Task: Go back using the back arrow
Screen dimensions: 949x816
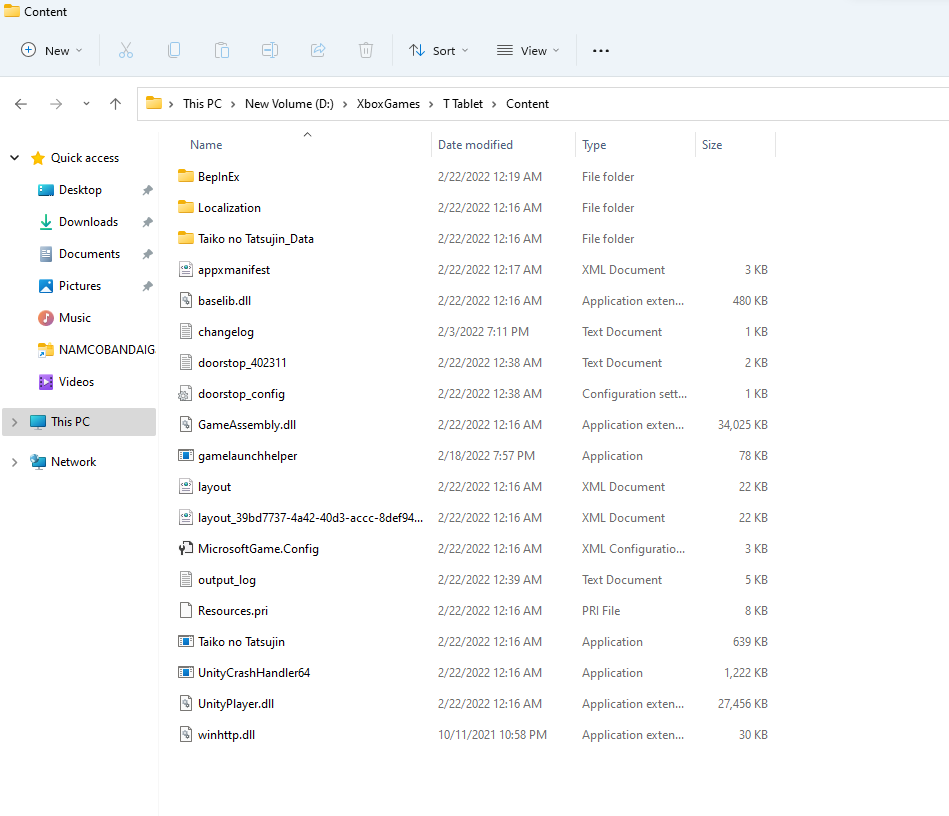Action: (x=20, y=103)
